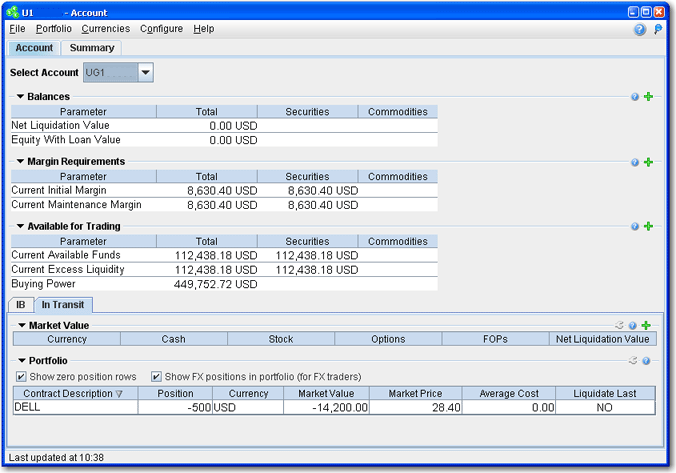Open the Help menu

coord(203,29)
